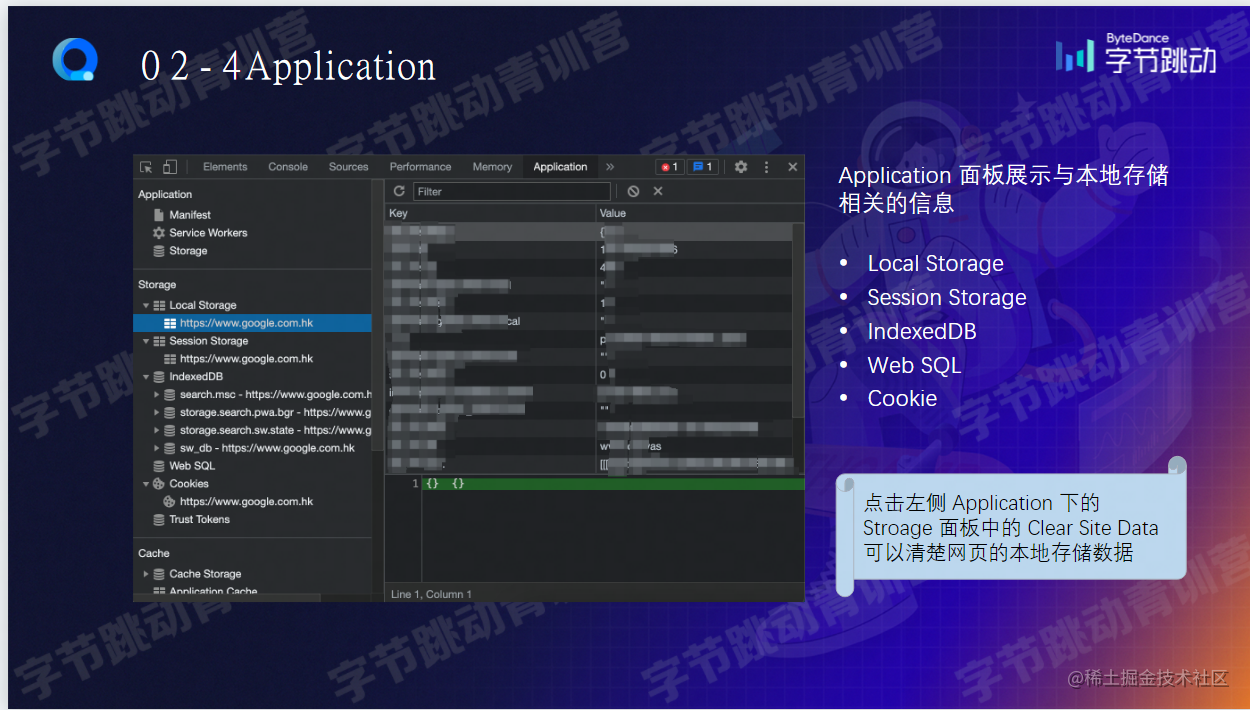Expand the sw_db database
The height and width of the screenshot is (710, 1250).
click(157, 448)
